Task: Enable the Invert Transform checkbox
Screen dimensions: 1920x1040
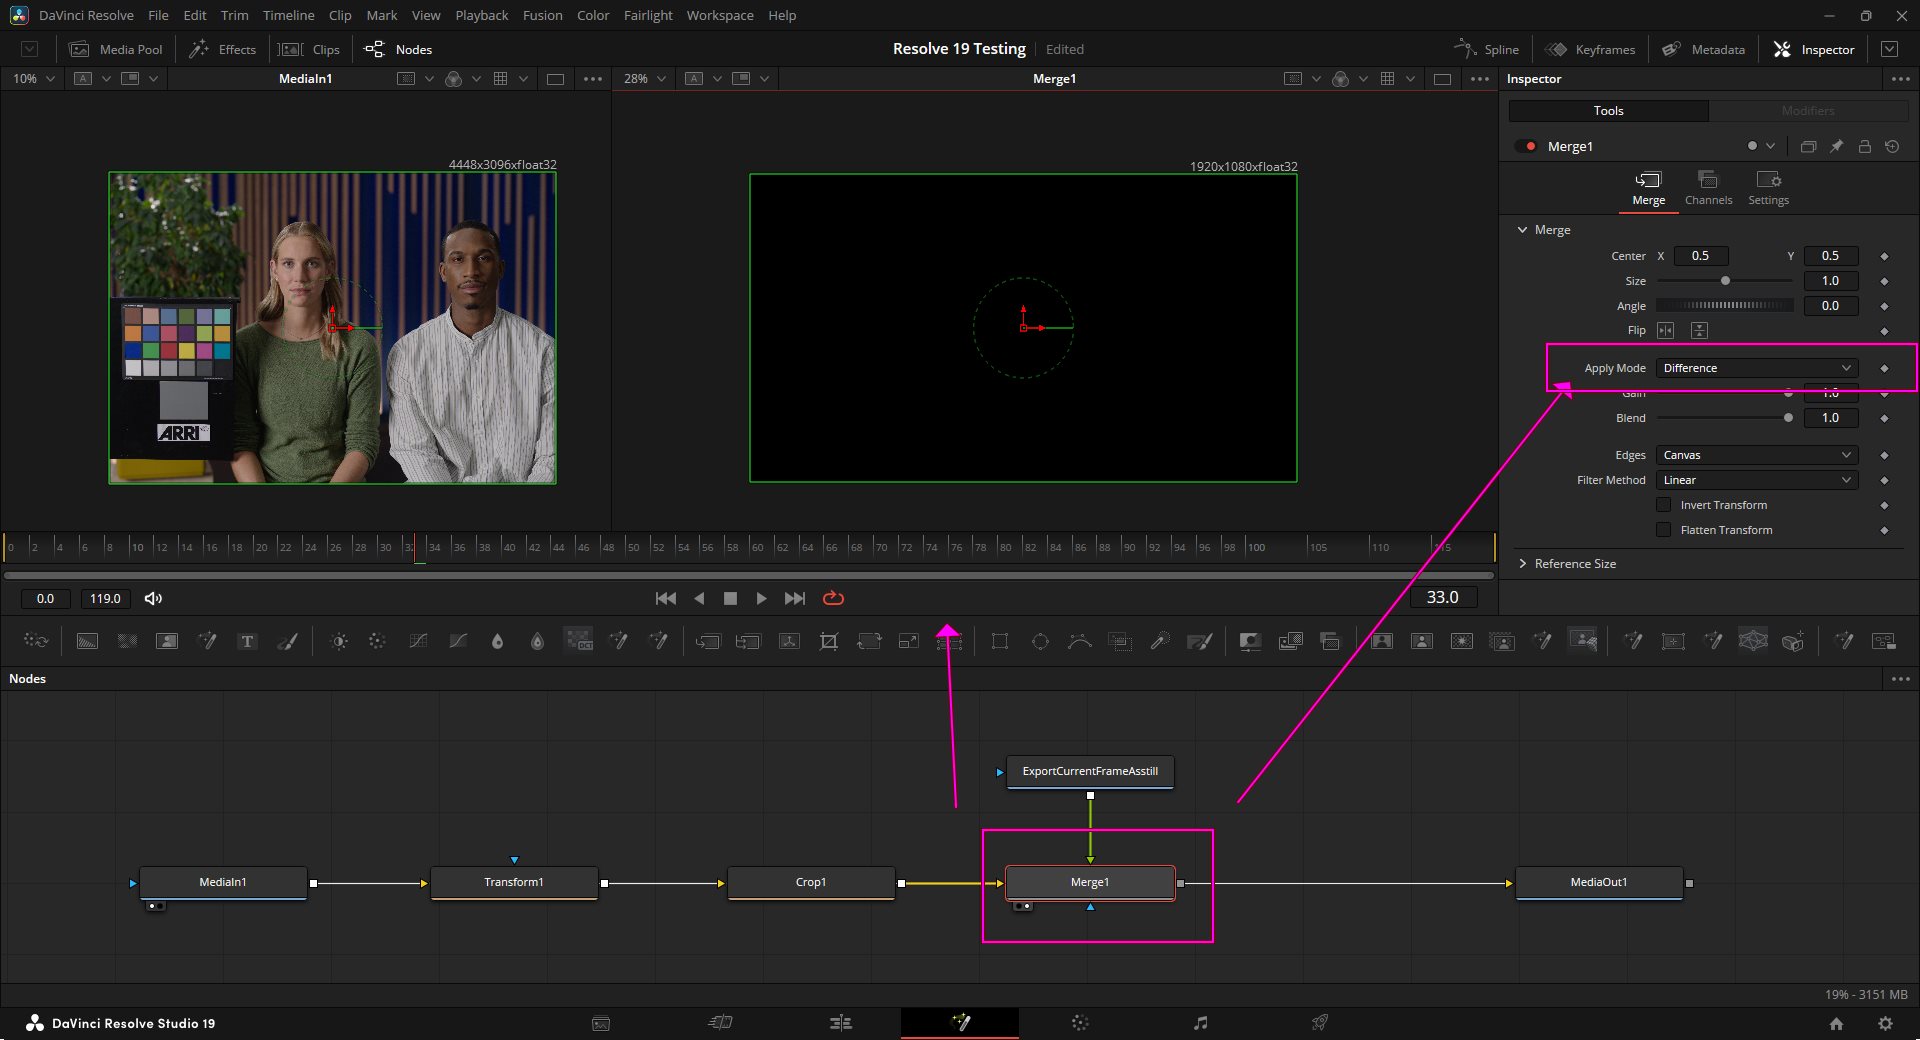Action: 1664,505
